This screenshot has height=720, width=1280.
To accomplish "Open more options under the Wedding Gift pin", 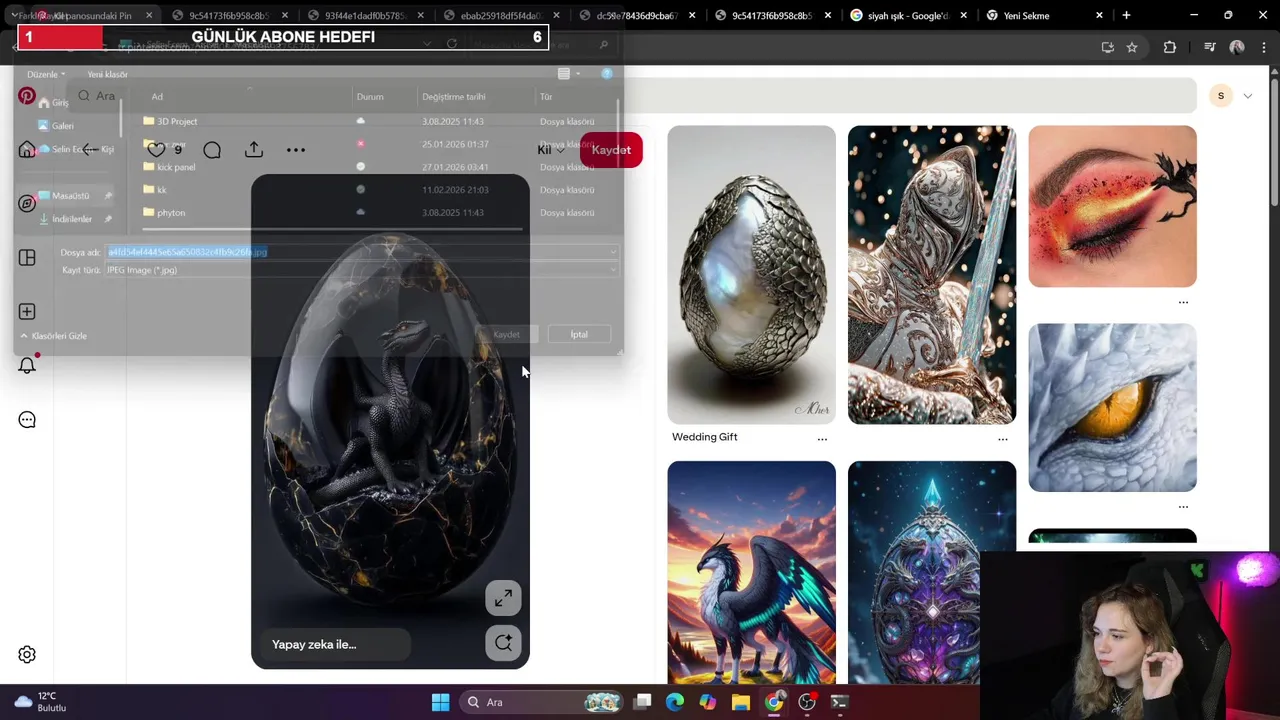I will (x=822, y=439).
